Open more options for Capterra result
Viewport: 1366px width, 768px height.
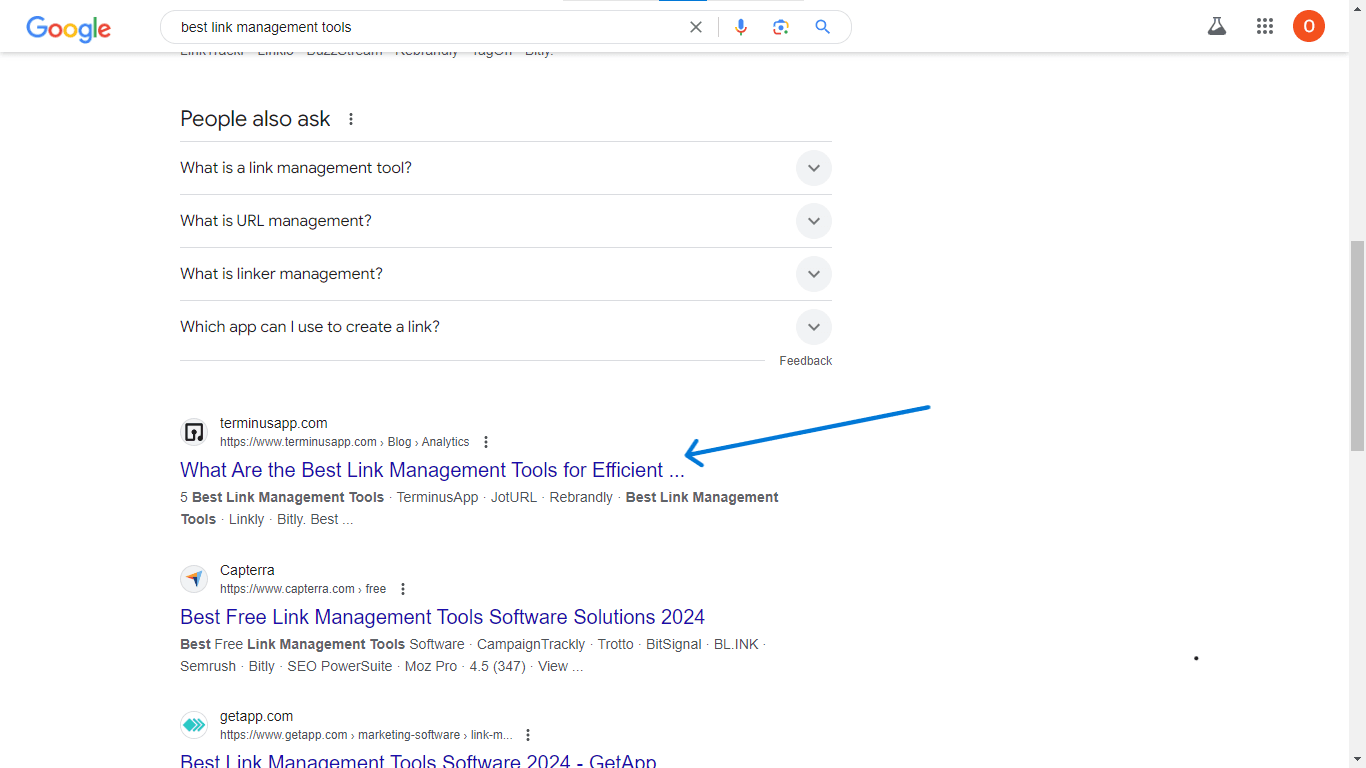[403, 589]
